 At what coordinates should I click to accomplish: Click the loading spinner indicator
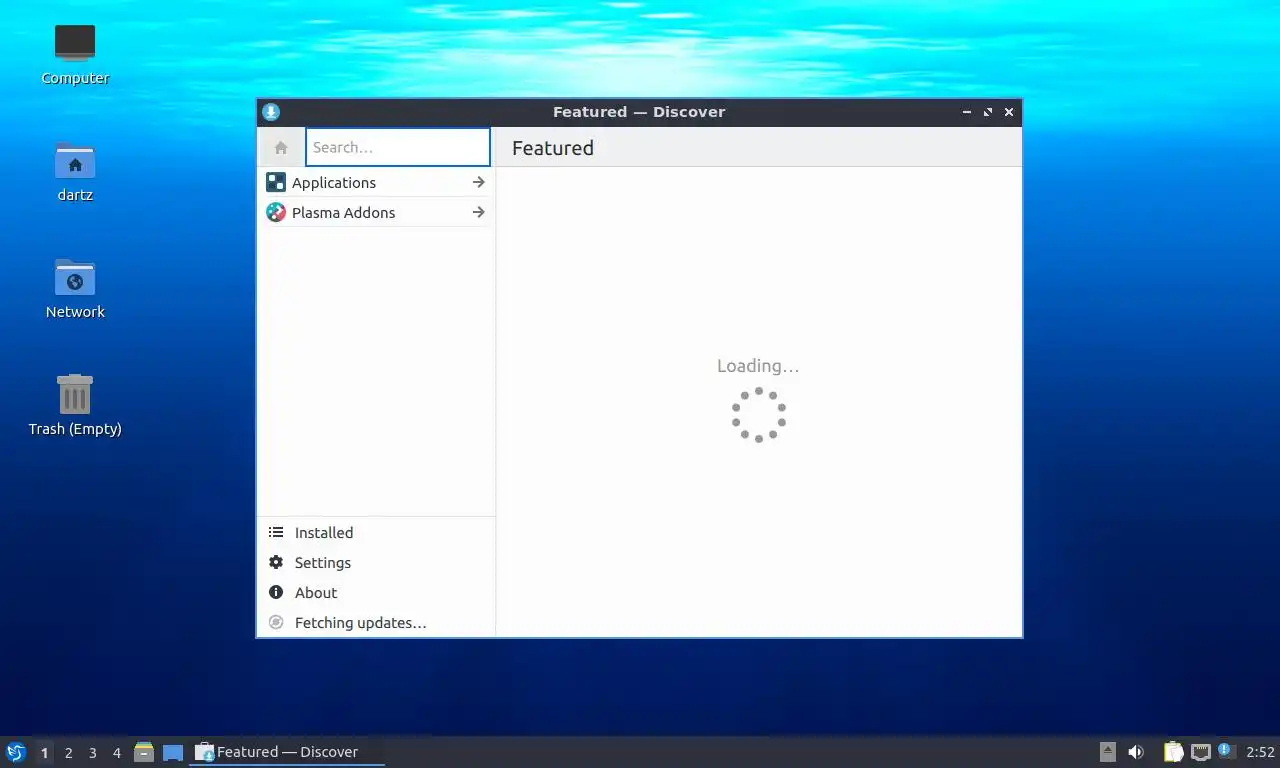(x=759, y=415)
